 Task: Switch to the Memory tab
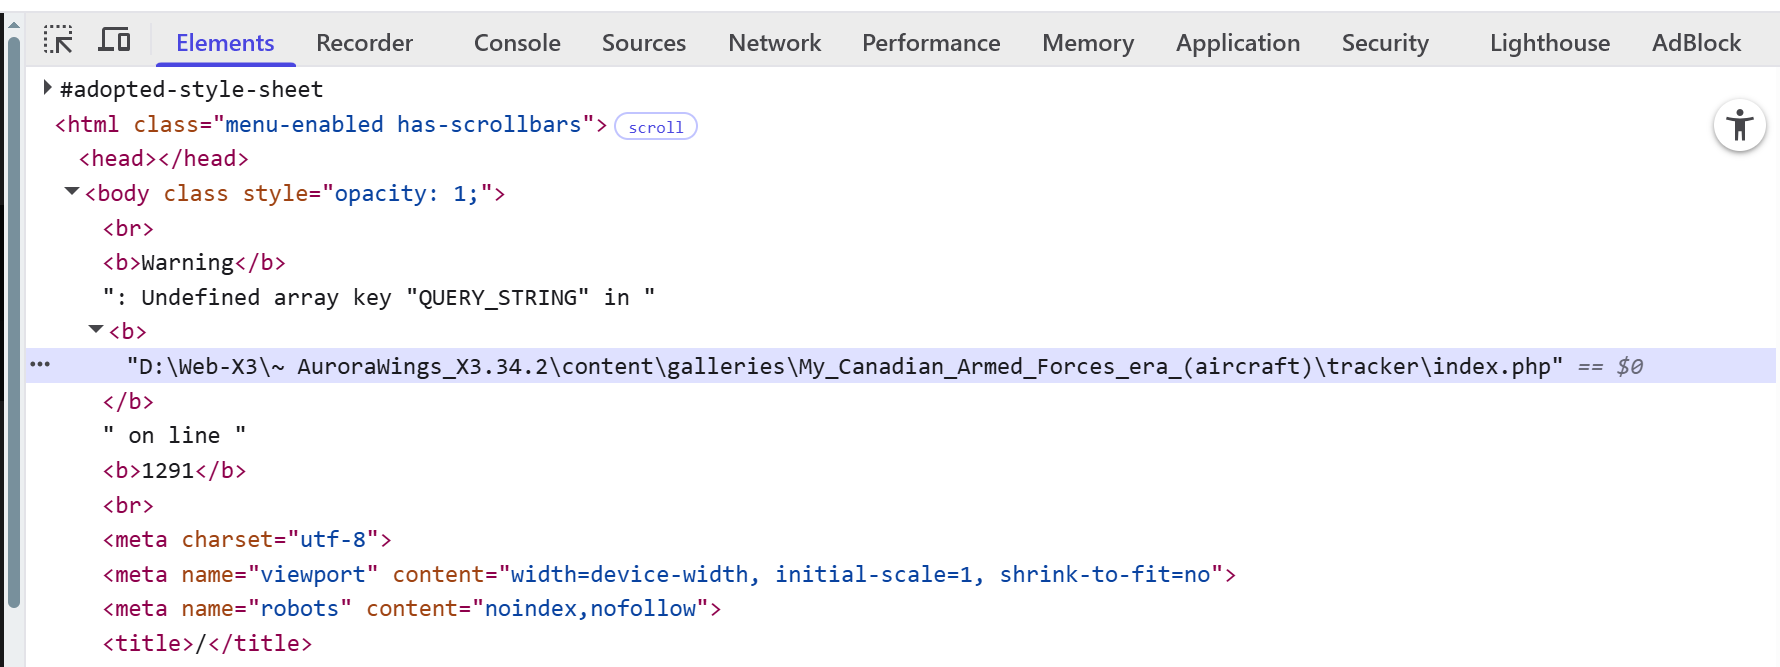(1088, 43)
